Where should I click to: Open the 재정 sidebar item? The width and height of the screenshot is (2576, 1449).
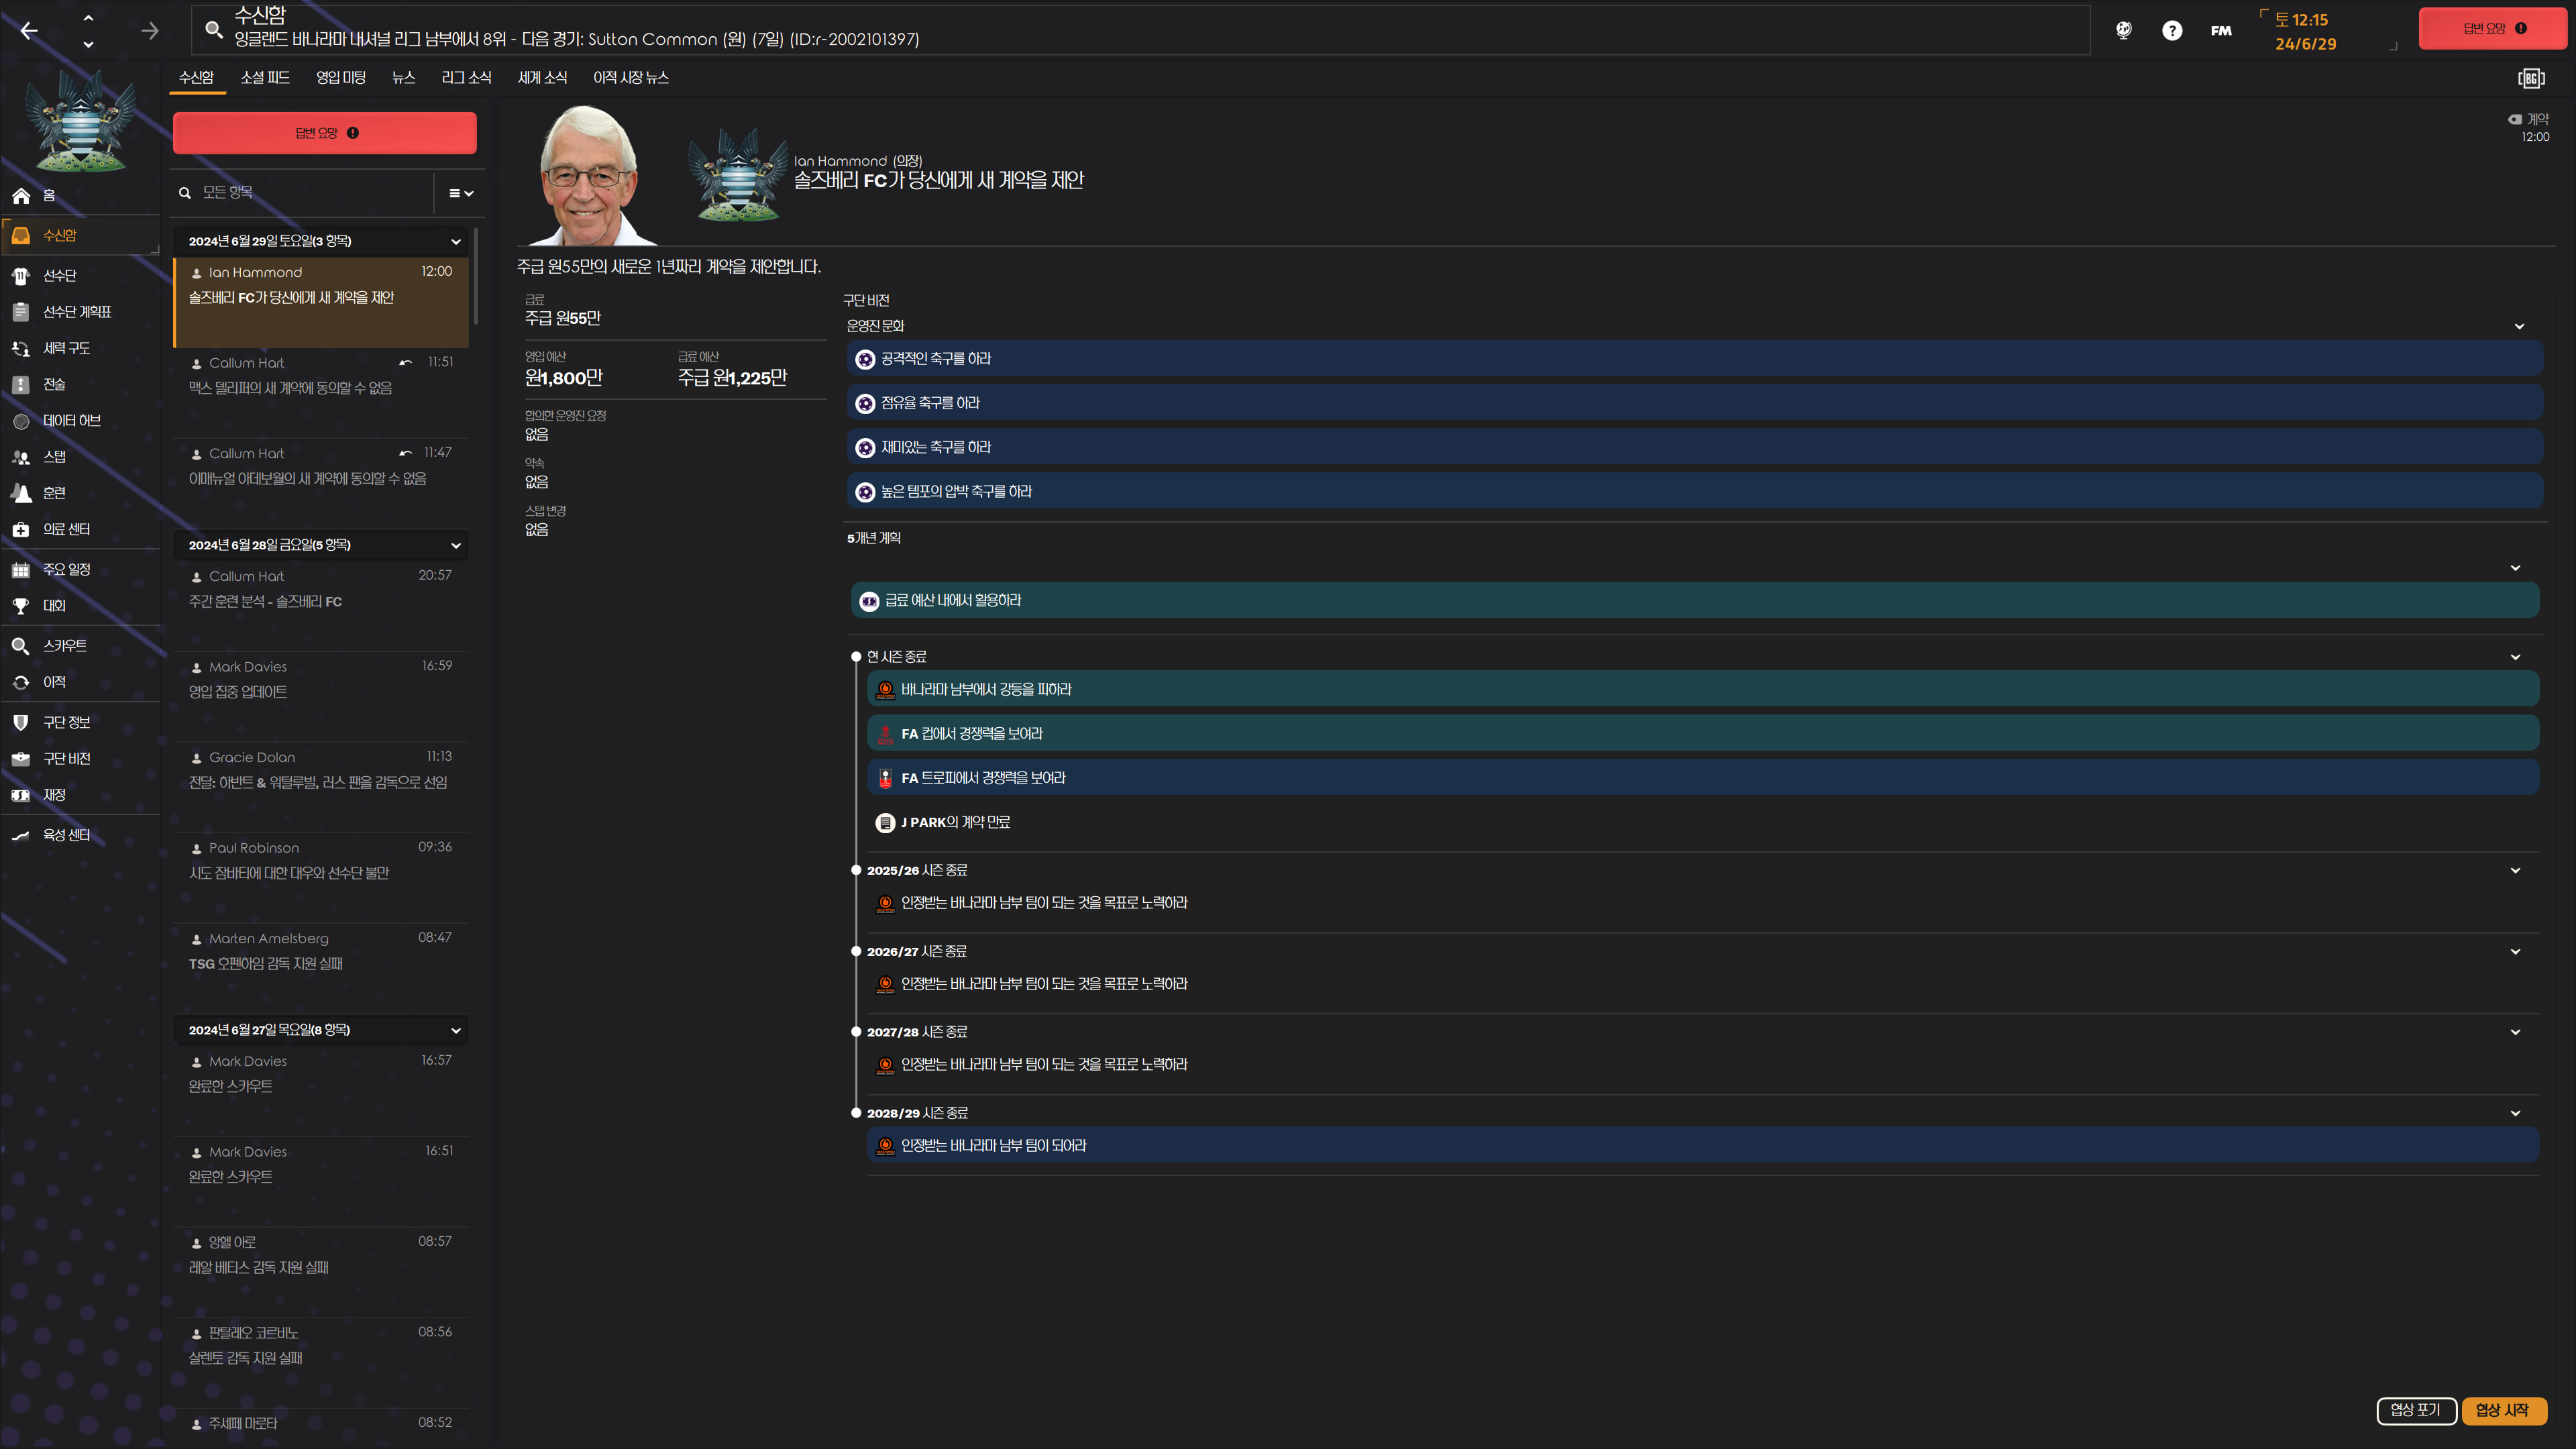[x=54, y=795]
